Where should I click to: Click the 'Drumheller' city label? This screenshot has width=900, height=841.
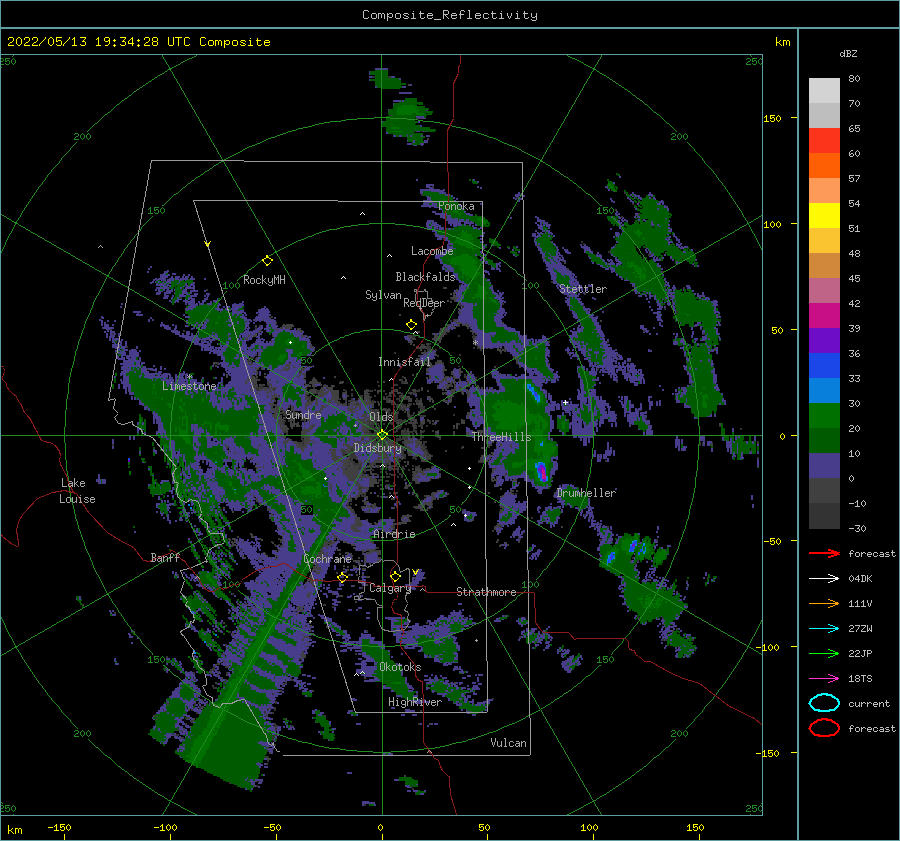pyautogui.click(x=586, y=493)
